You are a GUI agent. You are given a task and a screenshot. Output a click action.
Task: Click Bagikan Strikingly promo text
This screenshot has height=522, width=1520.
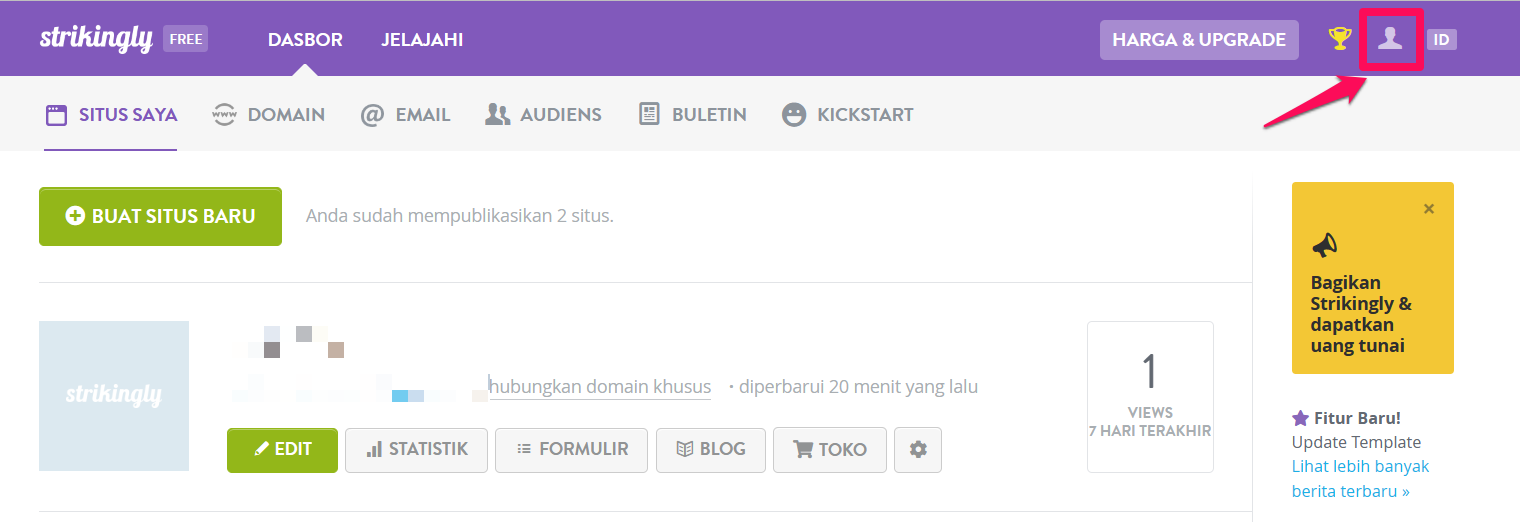1361,314
